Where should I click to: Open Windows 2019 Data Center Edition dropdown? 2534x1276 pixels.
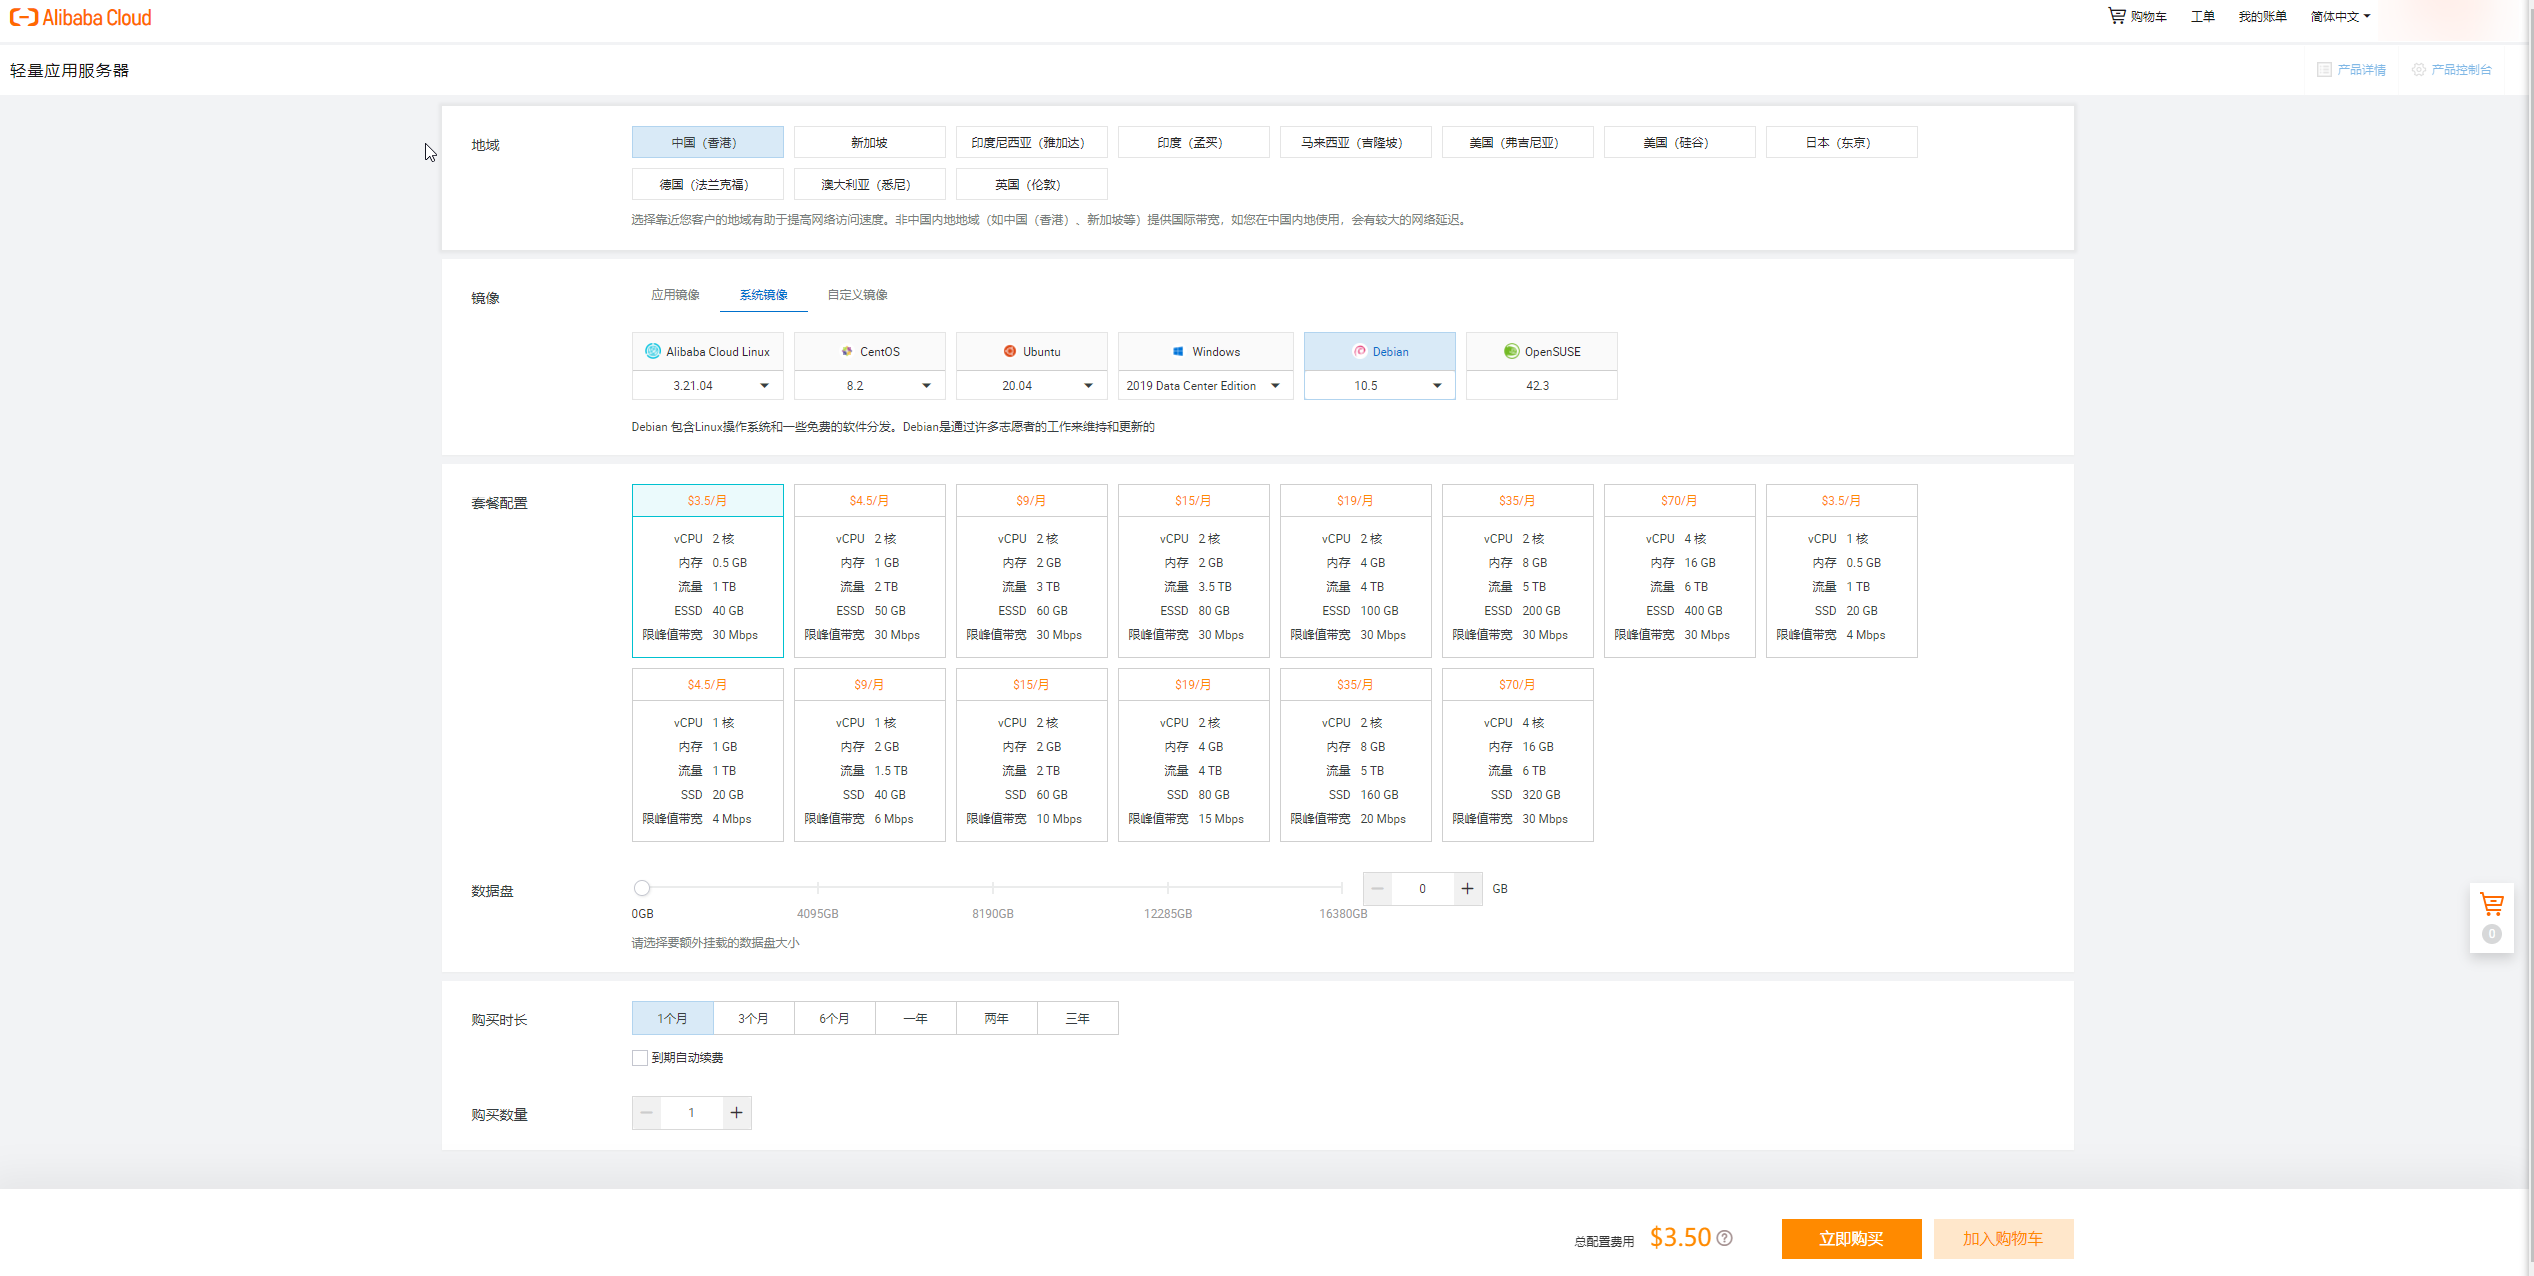[1205, 385]
